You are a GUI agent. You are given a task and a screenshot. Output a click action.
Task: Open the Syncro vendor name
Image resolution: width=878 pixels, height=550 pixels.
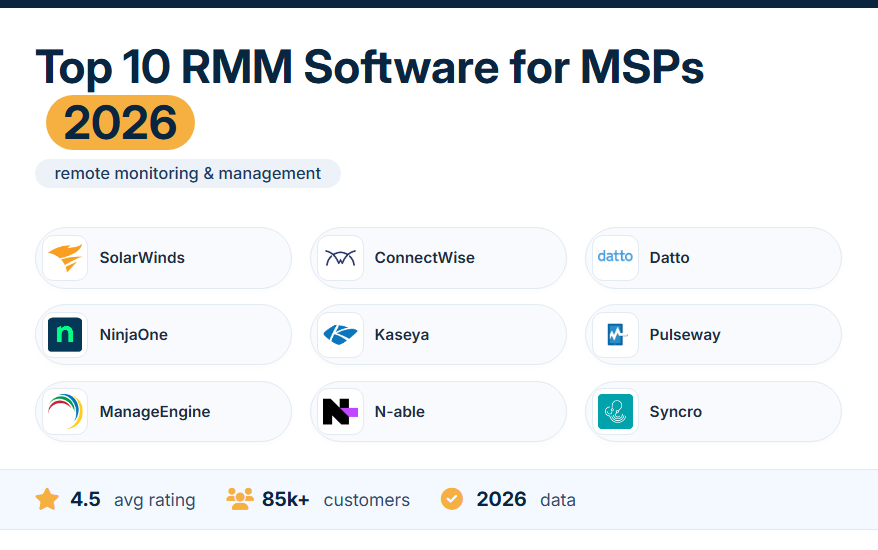pyautogui.click(x=675, y=412)
